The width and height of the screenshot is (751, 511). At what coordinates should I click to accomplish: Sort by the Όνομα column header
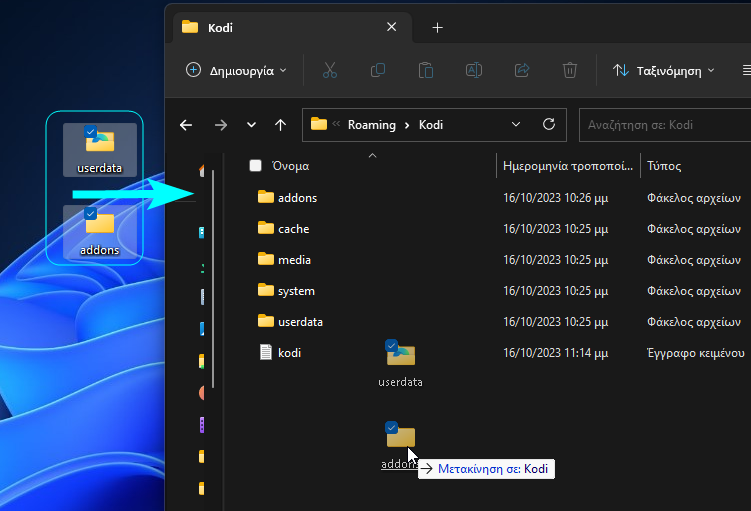click(290, 166)
